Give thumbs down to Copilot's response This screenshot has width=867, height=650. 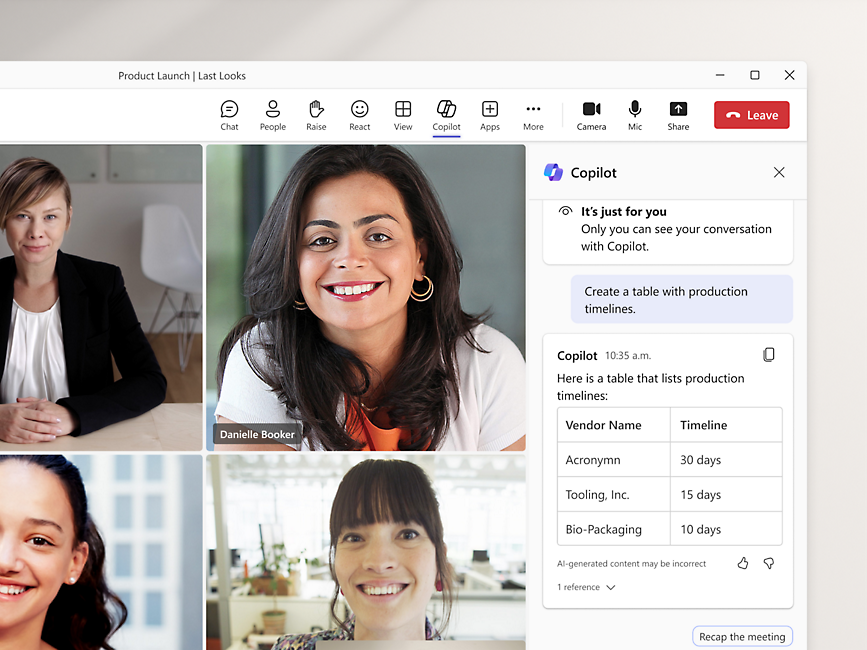coord(769,563)
